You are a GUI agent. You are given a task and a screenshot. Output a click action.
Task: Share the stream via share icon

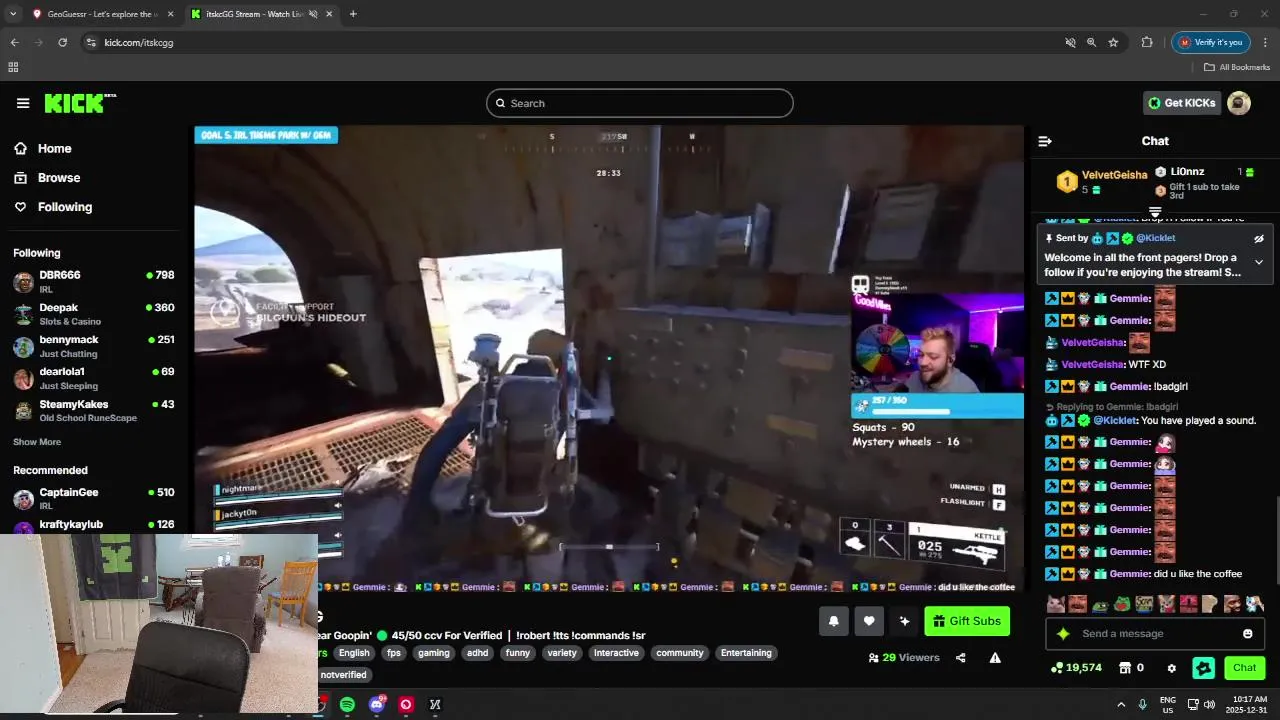[x=961, y=658]
